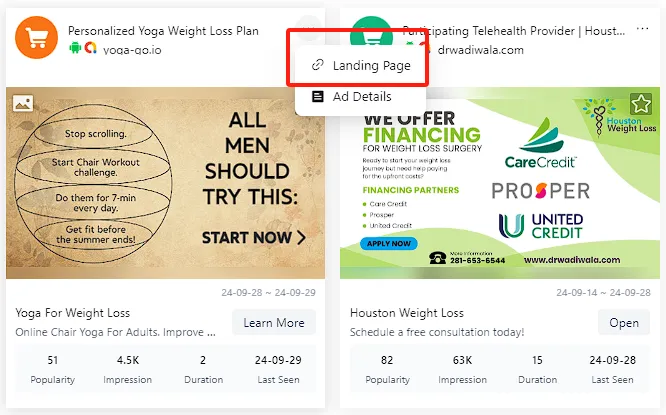The image size is (666, 415).
Task: Click the document icon beside Ad Details
Action: pos(318,97)
